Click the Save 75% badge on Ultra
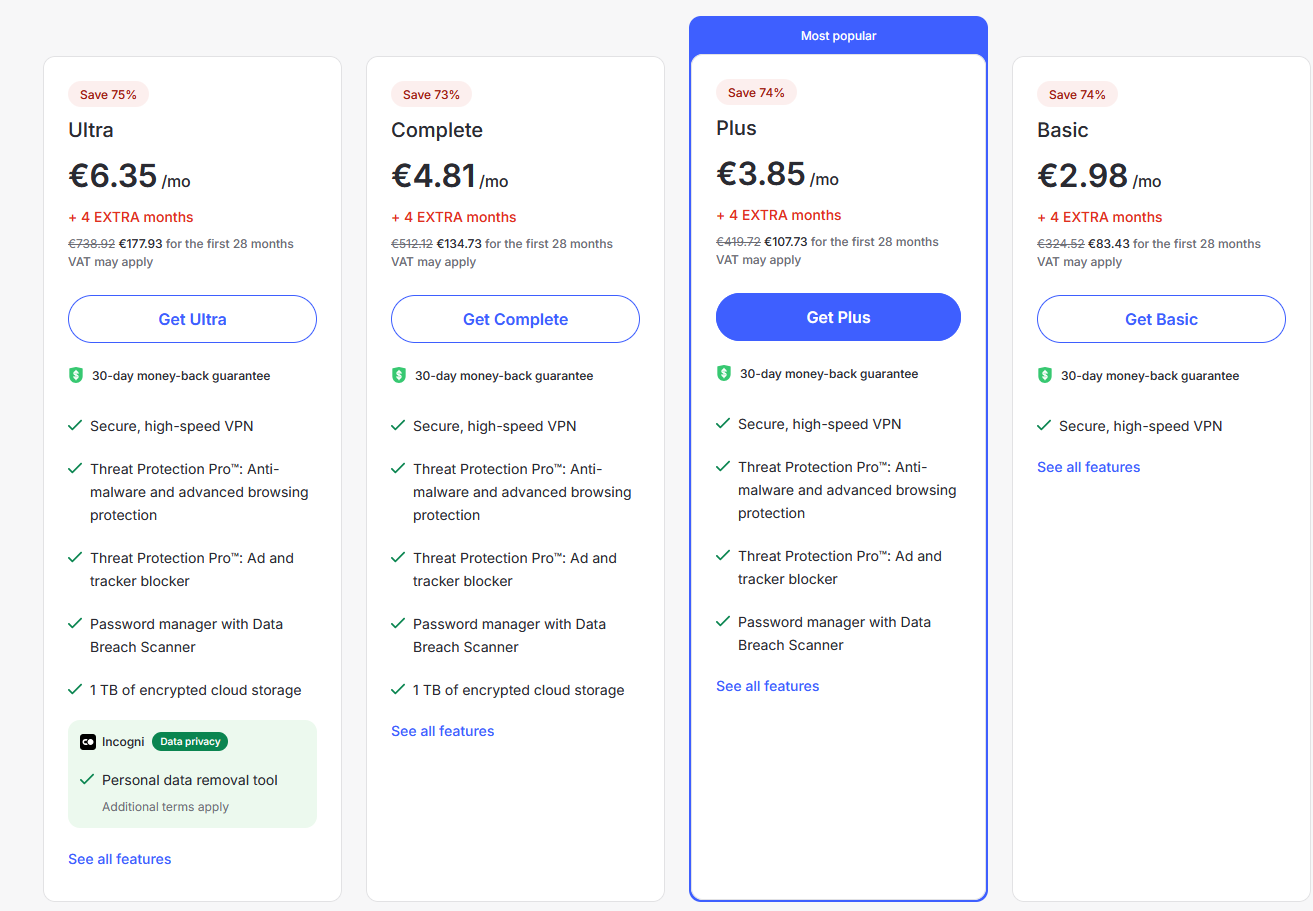Screen dimensions: 1313x911 [x=109, y=95]
